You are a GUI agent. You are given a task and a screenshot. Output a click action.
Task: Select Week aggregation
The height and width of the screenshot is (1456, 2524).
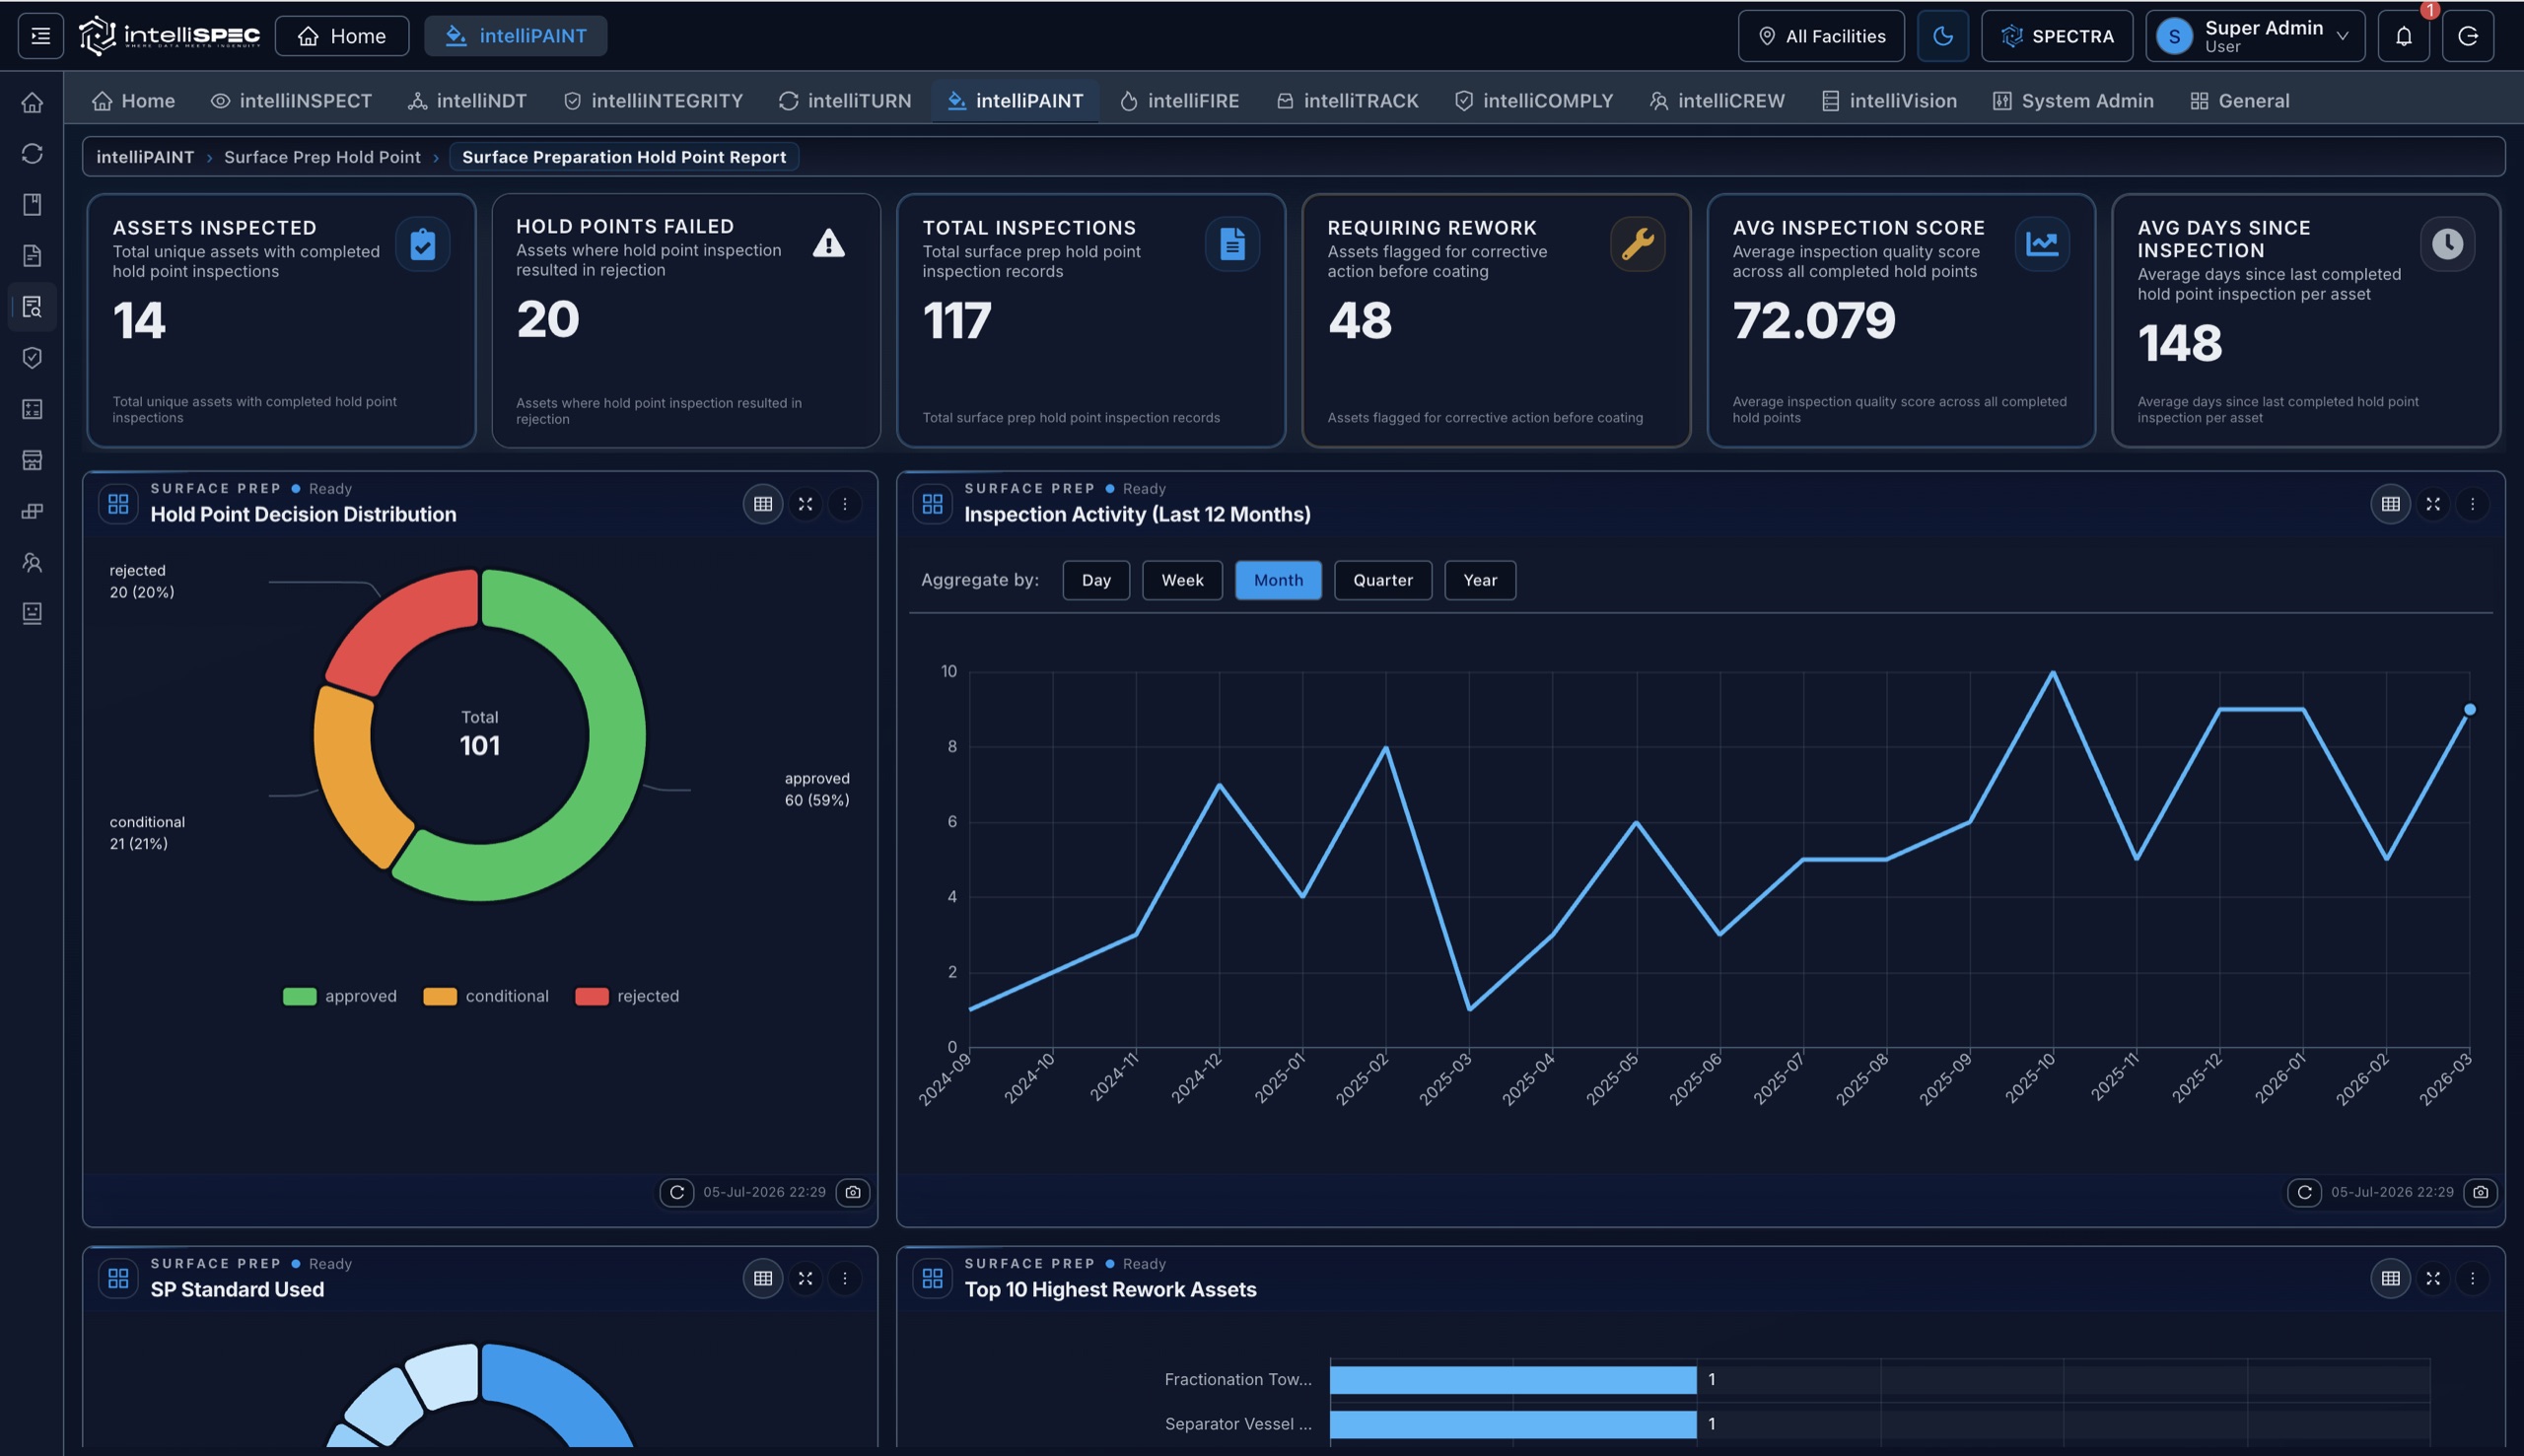tap(1182, 580)
